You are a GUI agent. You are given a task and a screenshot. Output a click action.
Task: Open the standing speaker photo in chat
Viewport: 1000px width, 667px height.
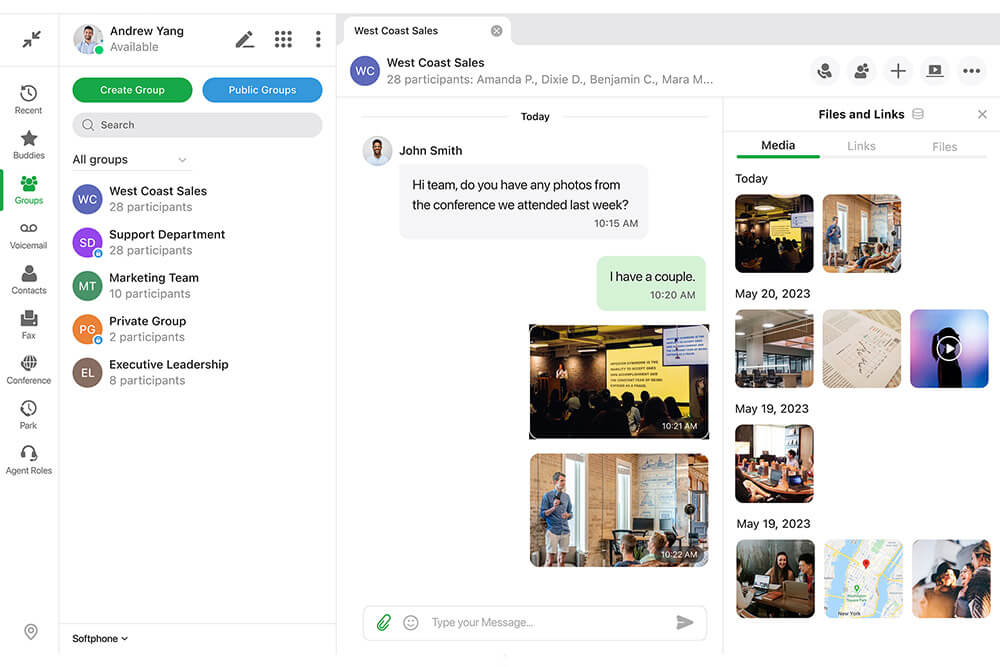point(619,510)
